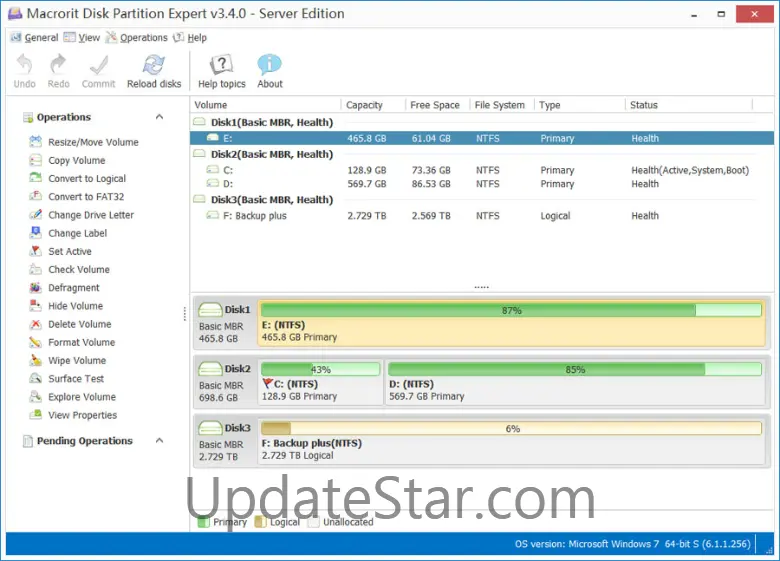Click the OS version text in status bar
780x561 pixels.
tap(632, 544)
